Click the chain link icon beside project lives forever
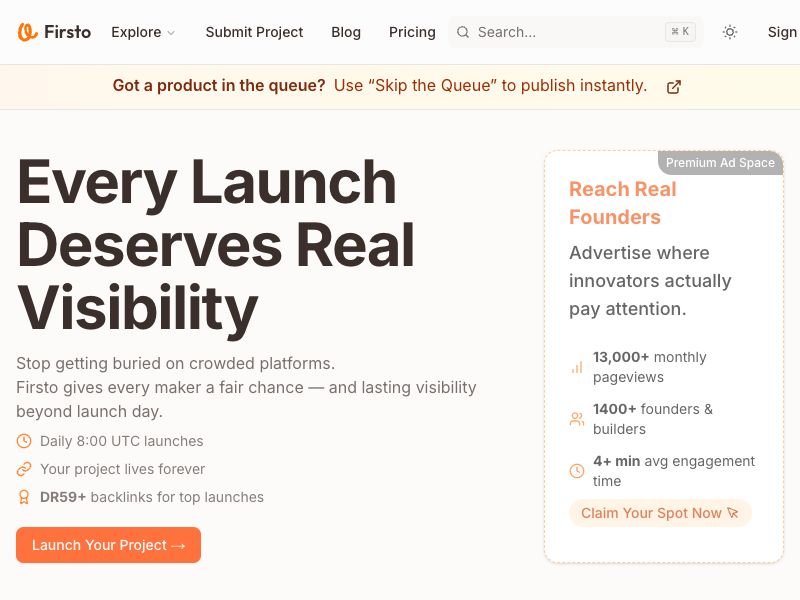The image size is (800, 600). 24,469
